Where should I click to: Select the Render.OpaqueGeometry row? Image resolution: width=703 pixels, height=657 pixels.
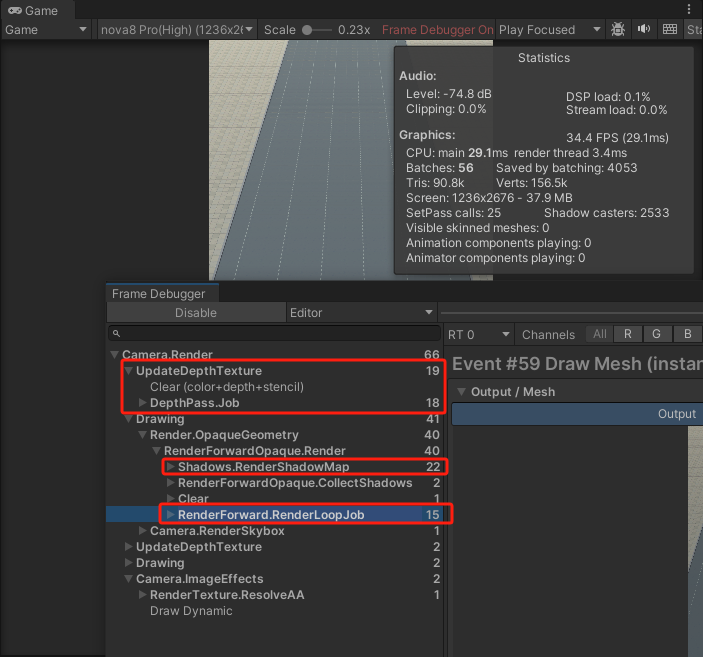[x=274, y=435]
